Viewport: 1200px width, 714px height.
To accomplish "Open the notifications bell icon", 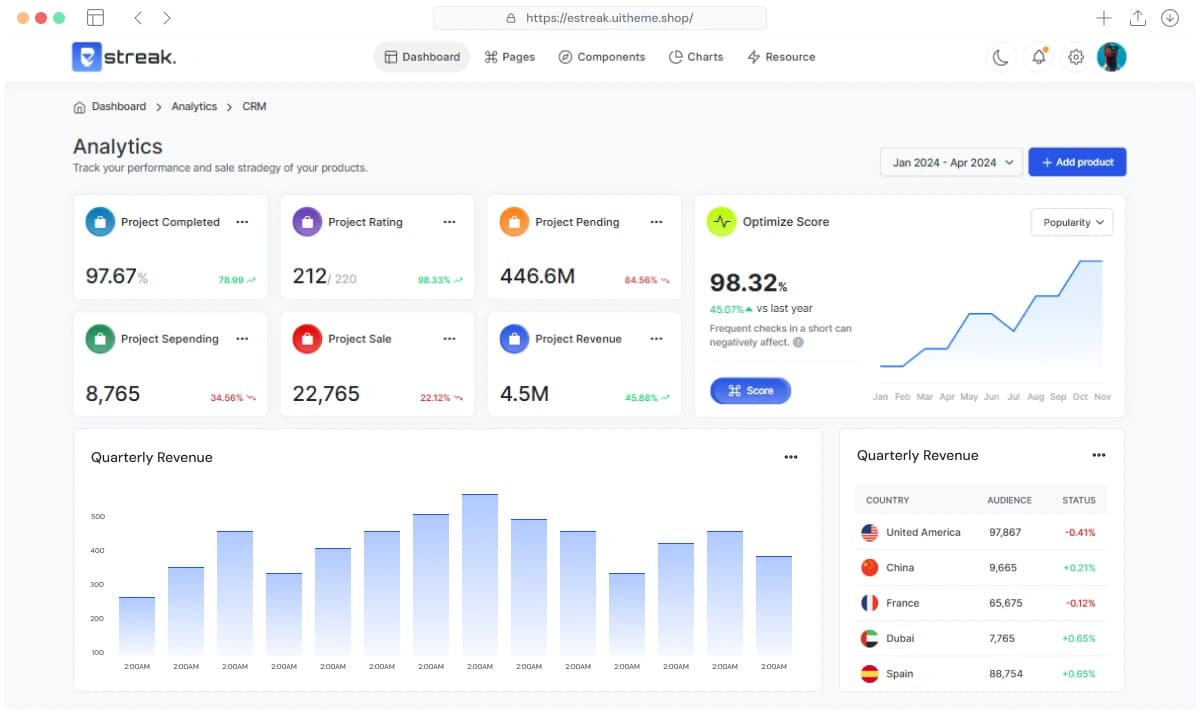I will point(1039,57).
